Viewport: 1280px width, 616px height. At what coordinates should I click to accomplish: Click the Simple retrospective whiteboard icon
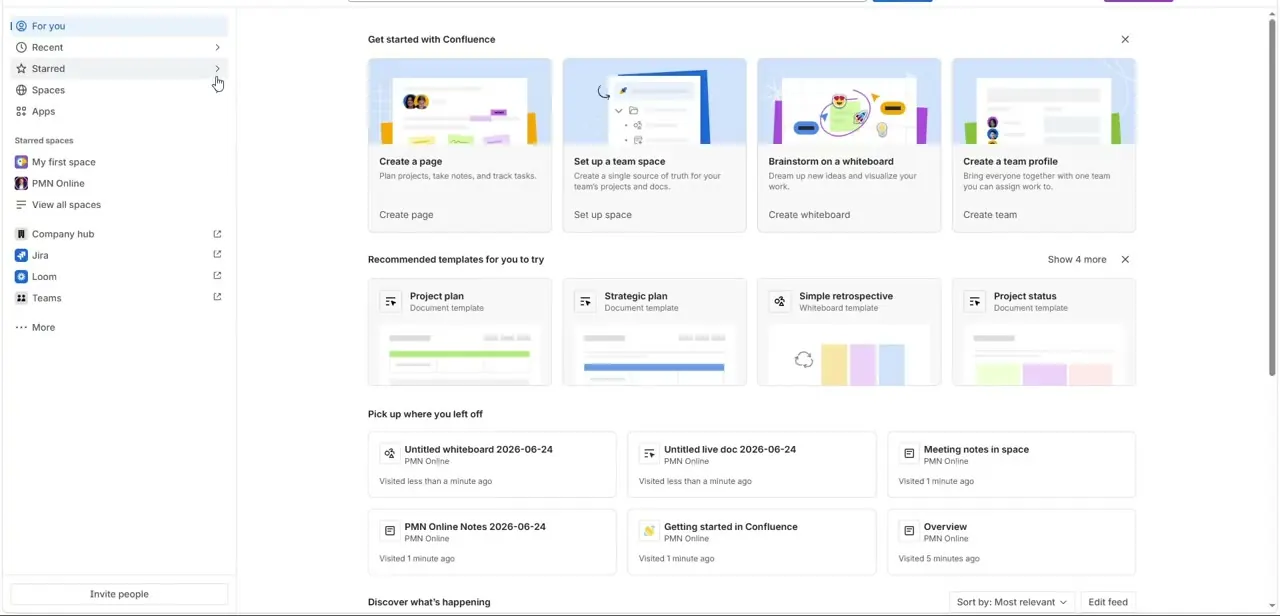[780, 301]
